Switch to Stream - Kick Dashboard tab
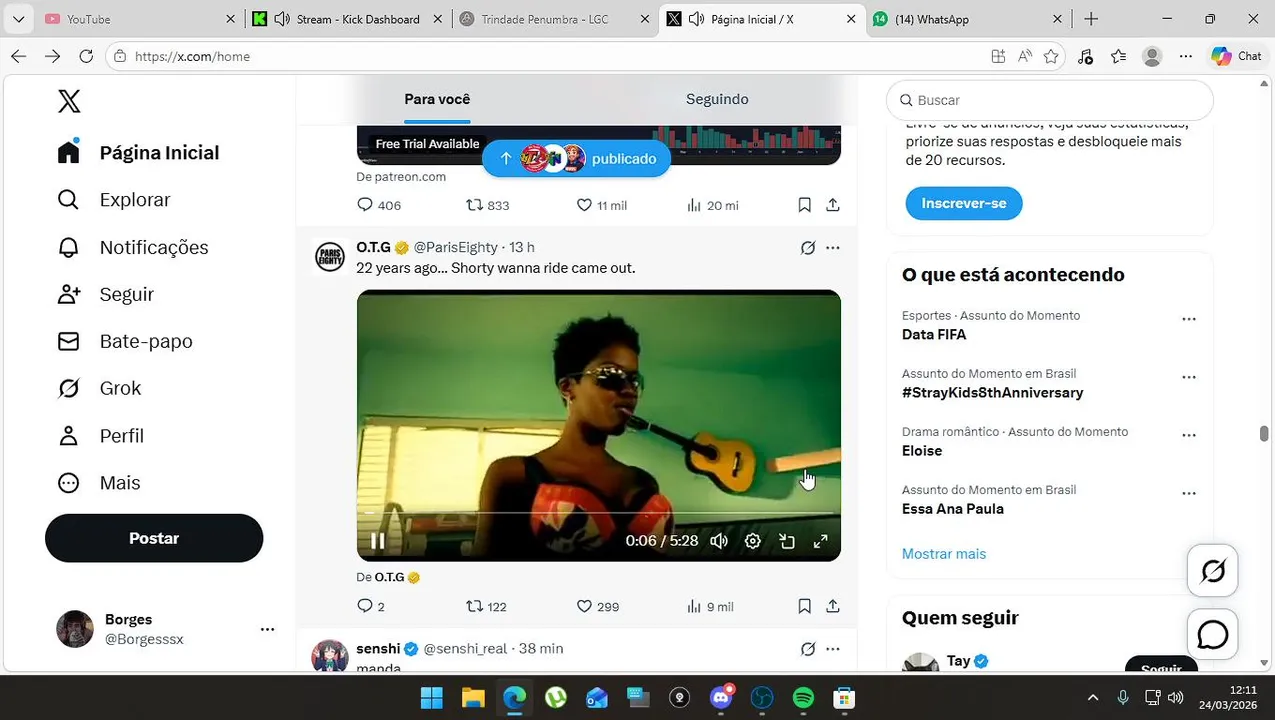This screenshot has width=1275, height=720. pyautogui.click(x=346, y=19)
